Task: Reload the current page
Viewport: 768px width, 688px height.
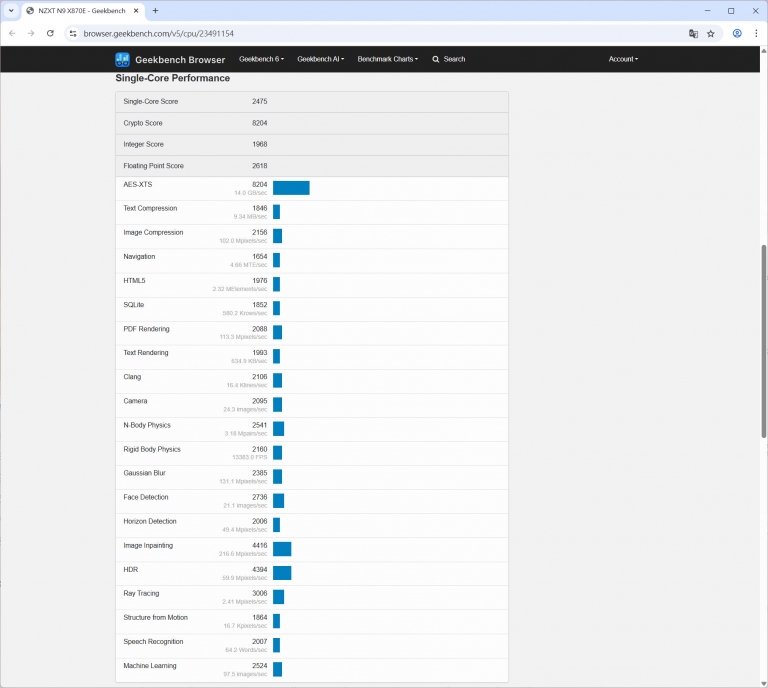Action: tap(50, 33)
